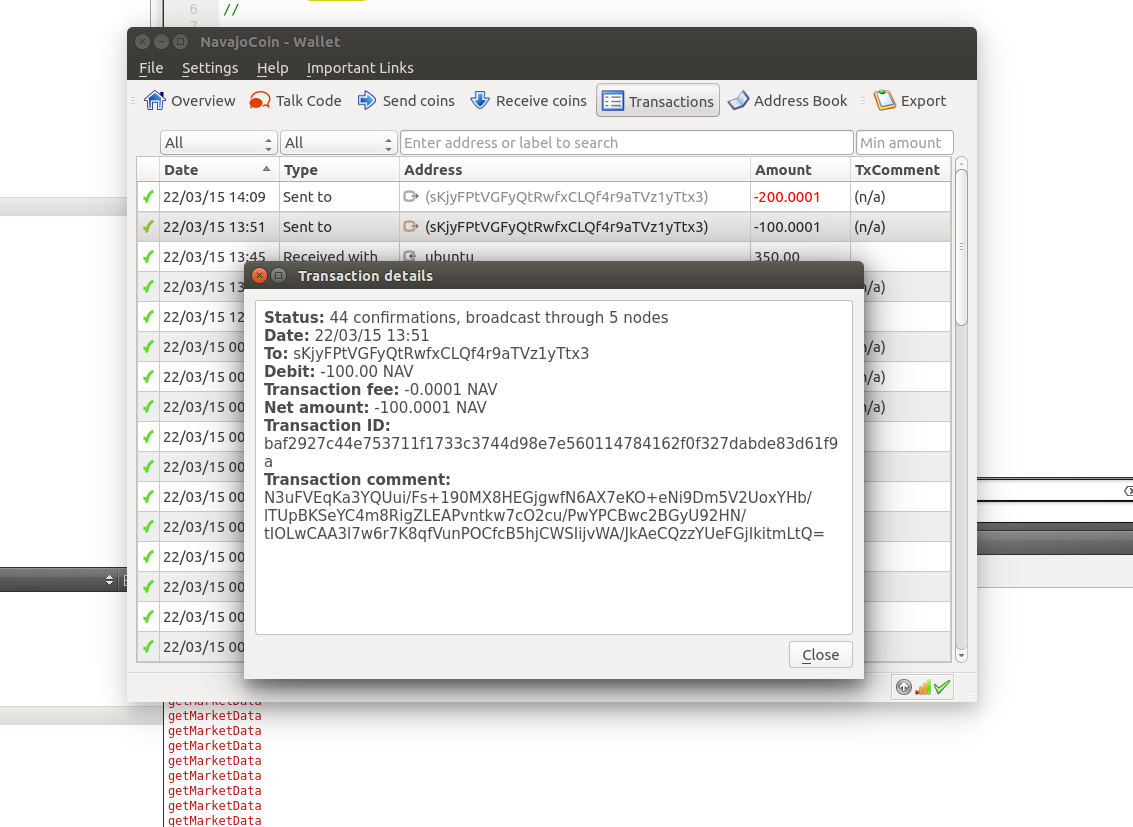Click Export clipboard toolbar icon

pyautogui.click(x=885, y=100)
